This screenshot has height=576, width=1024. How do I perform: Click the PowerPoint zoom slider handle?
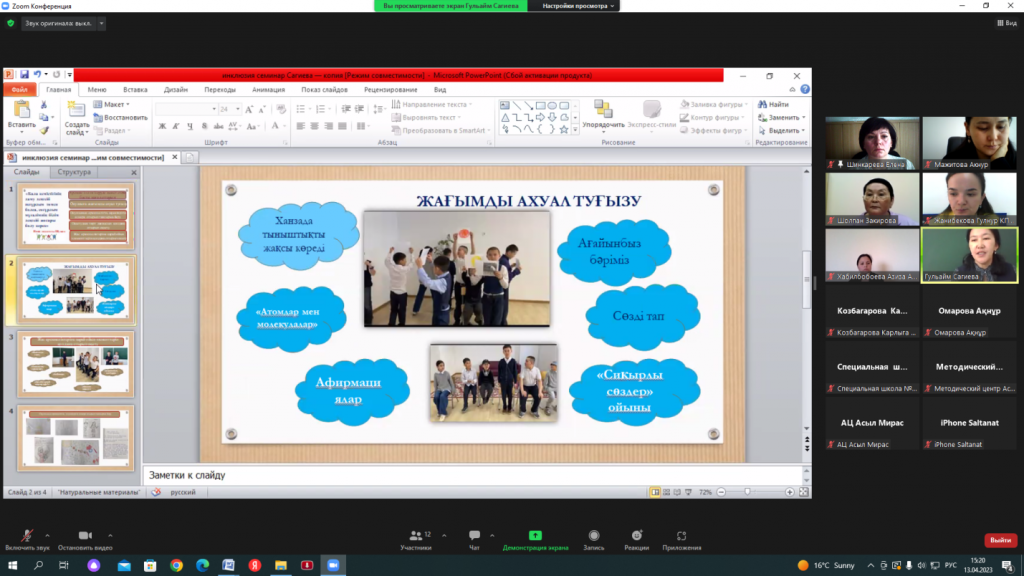(x=748, y=492)
